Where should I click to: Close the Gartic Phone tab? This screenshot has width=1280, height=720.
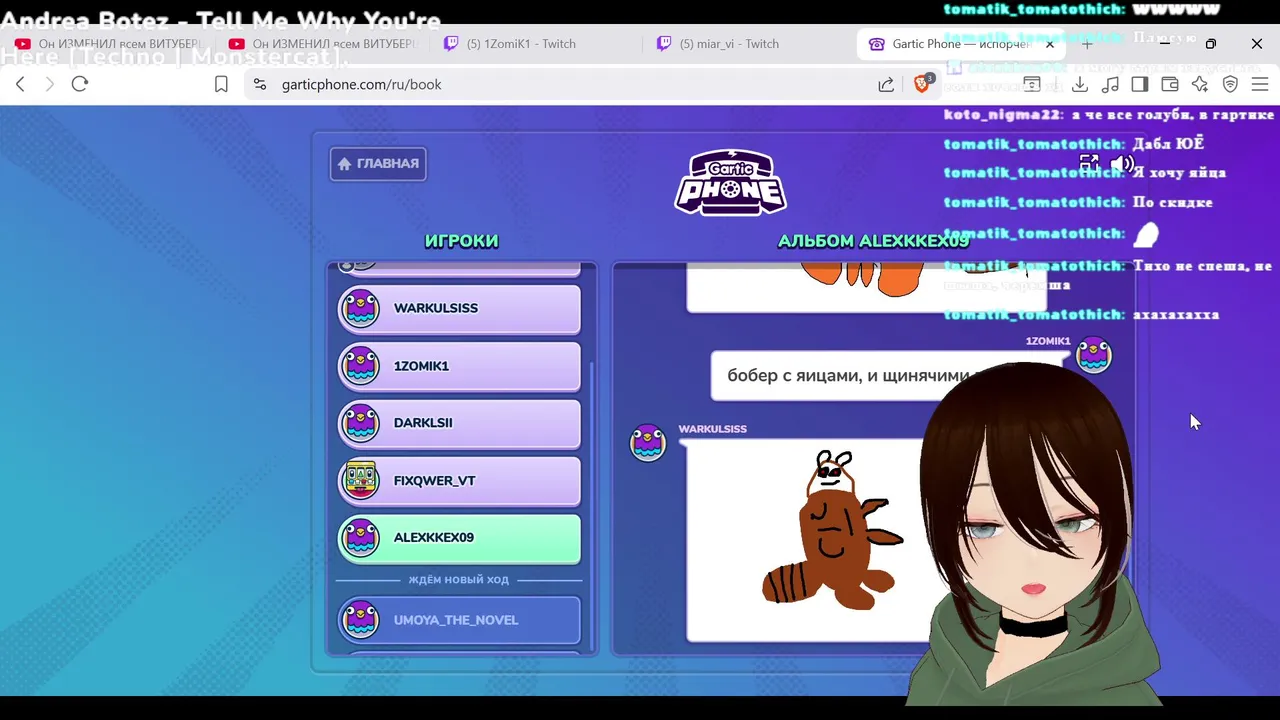point(1050,44)
